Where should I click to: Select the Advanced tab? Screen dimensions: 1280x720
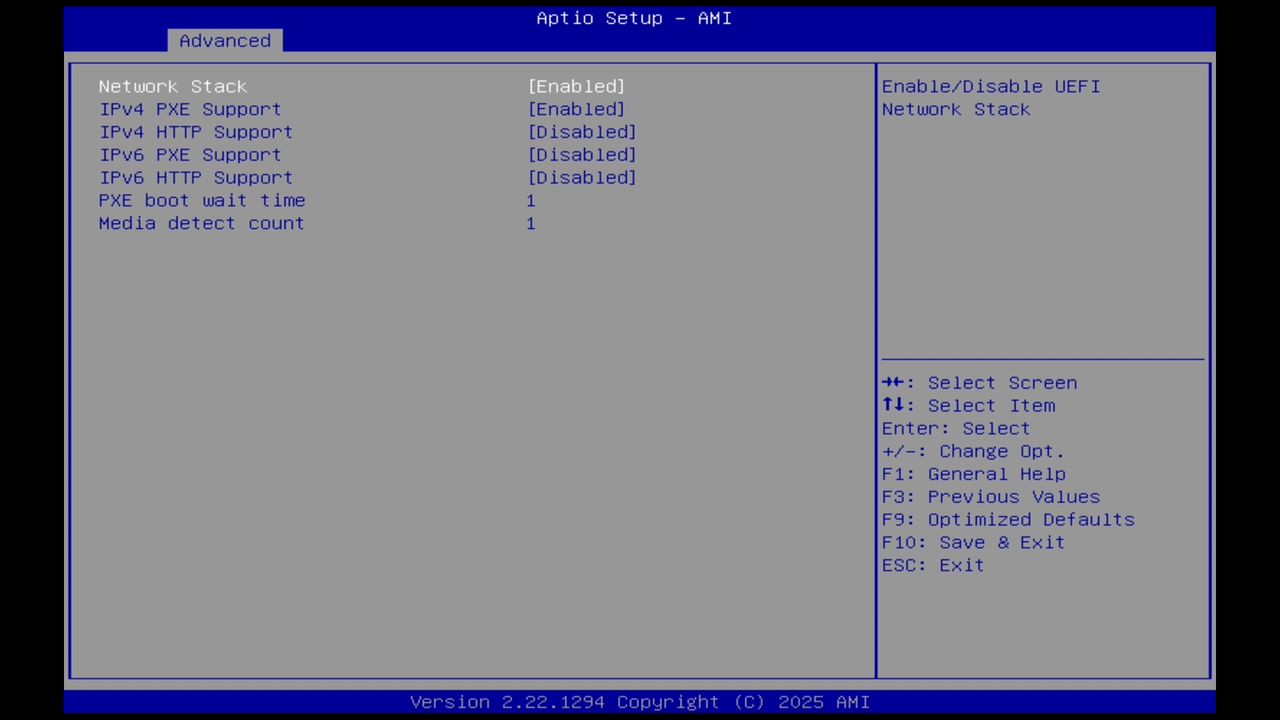[224, 40]
